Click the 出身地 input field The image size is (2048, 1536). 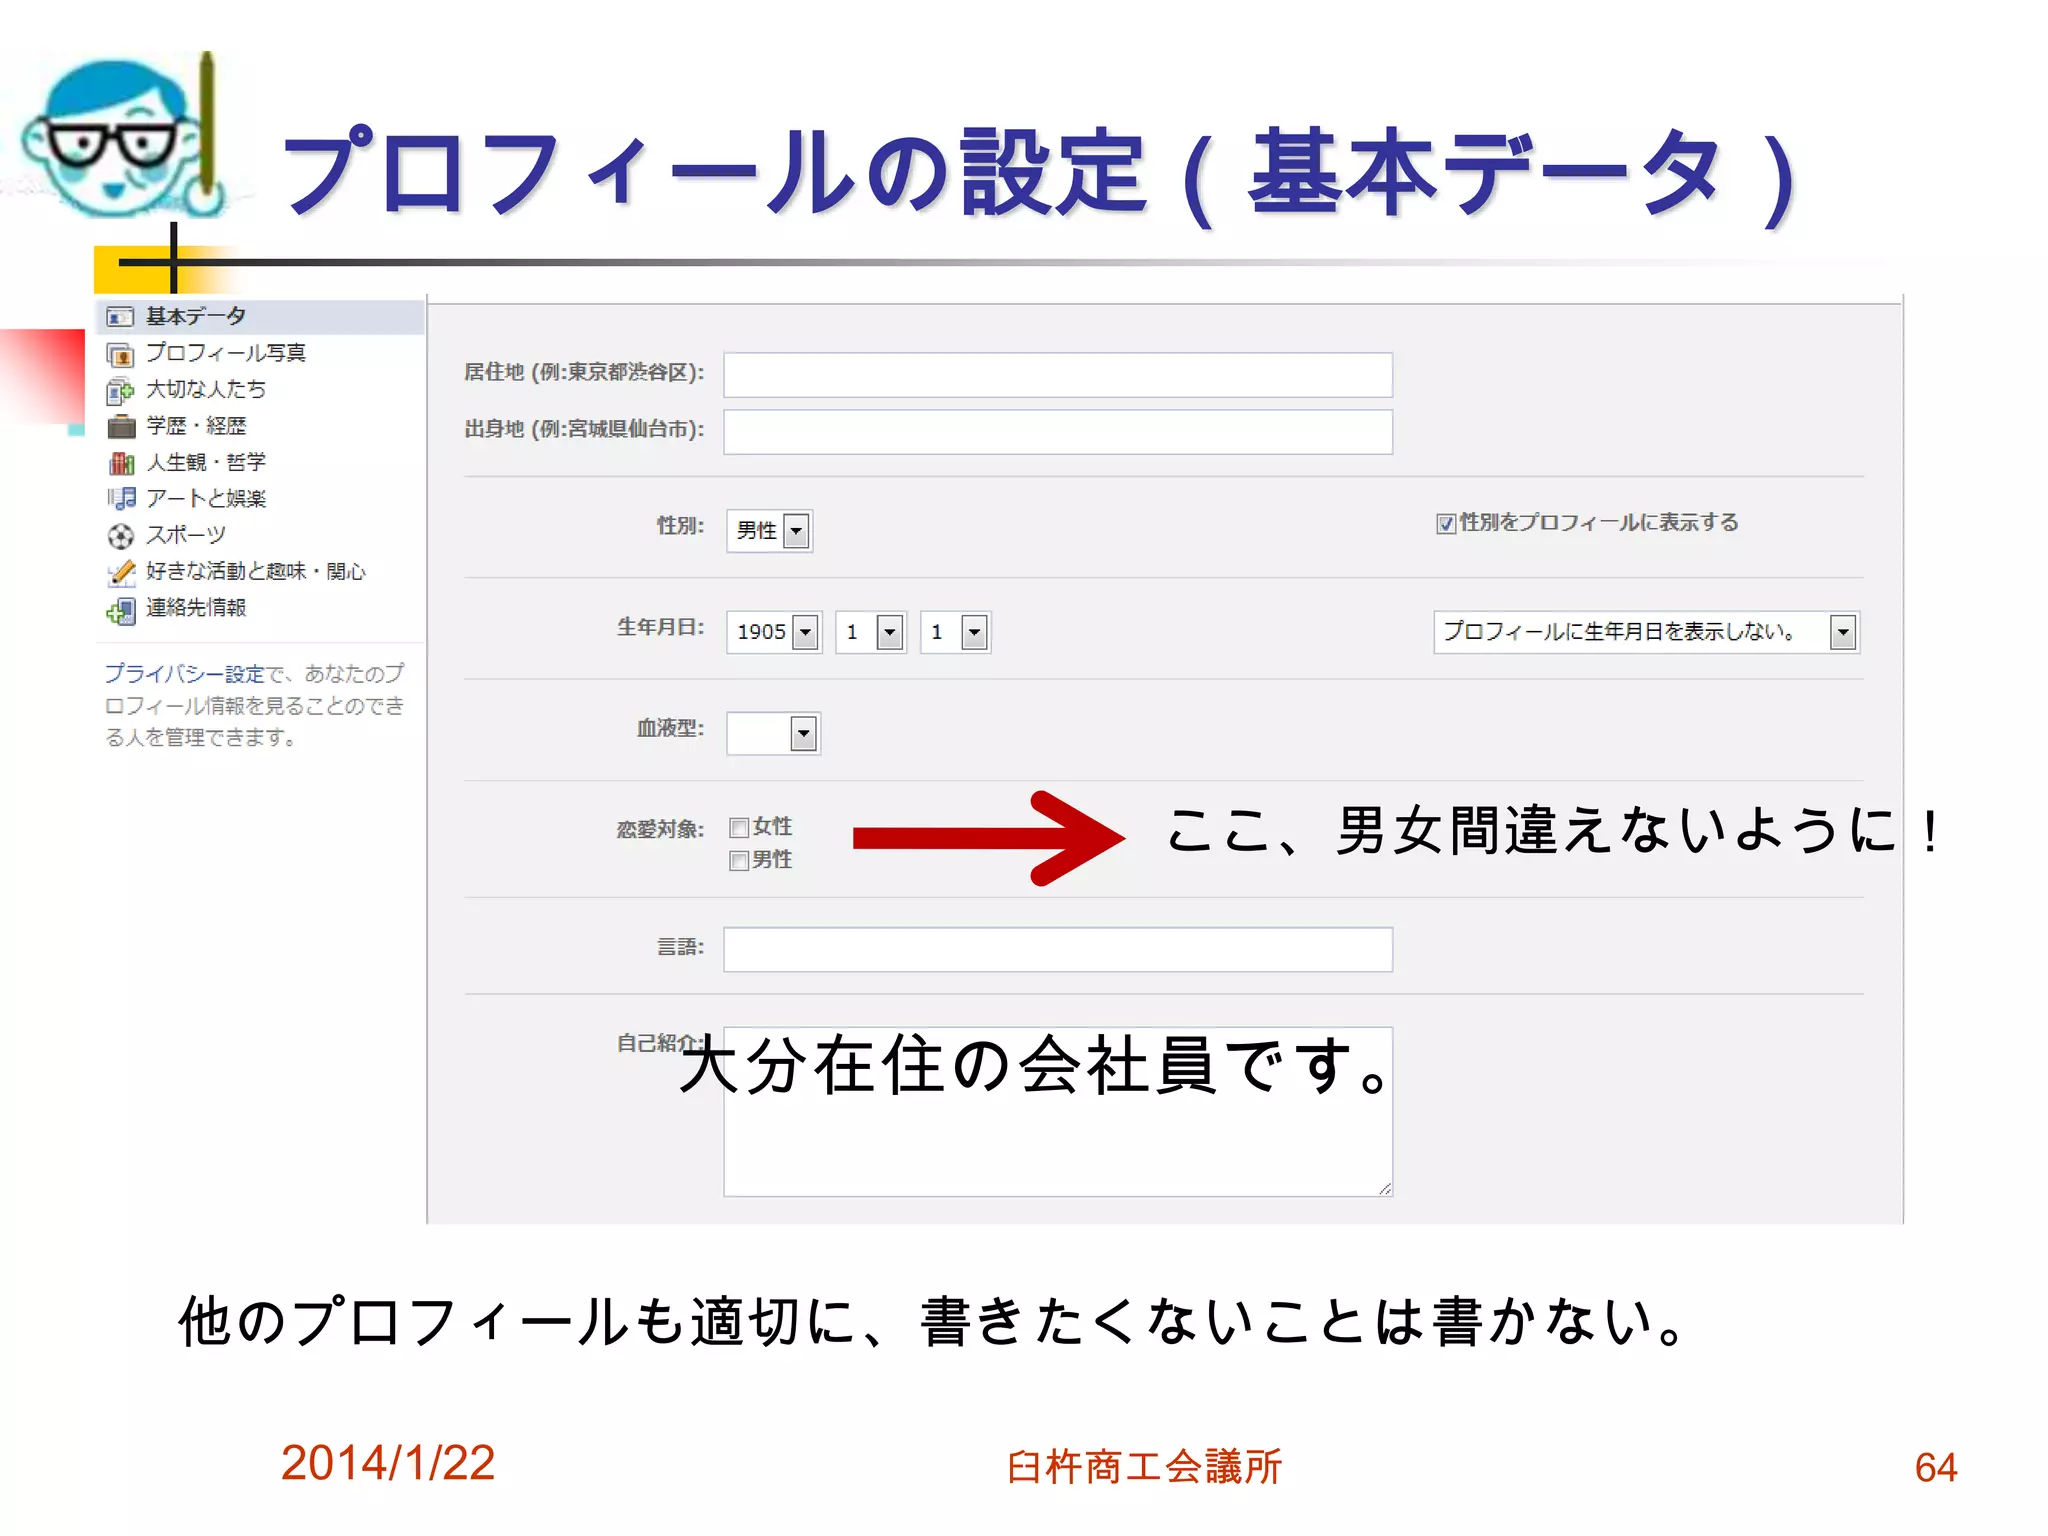click(x=1058, y=432)
